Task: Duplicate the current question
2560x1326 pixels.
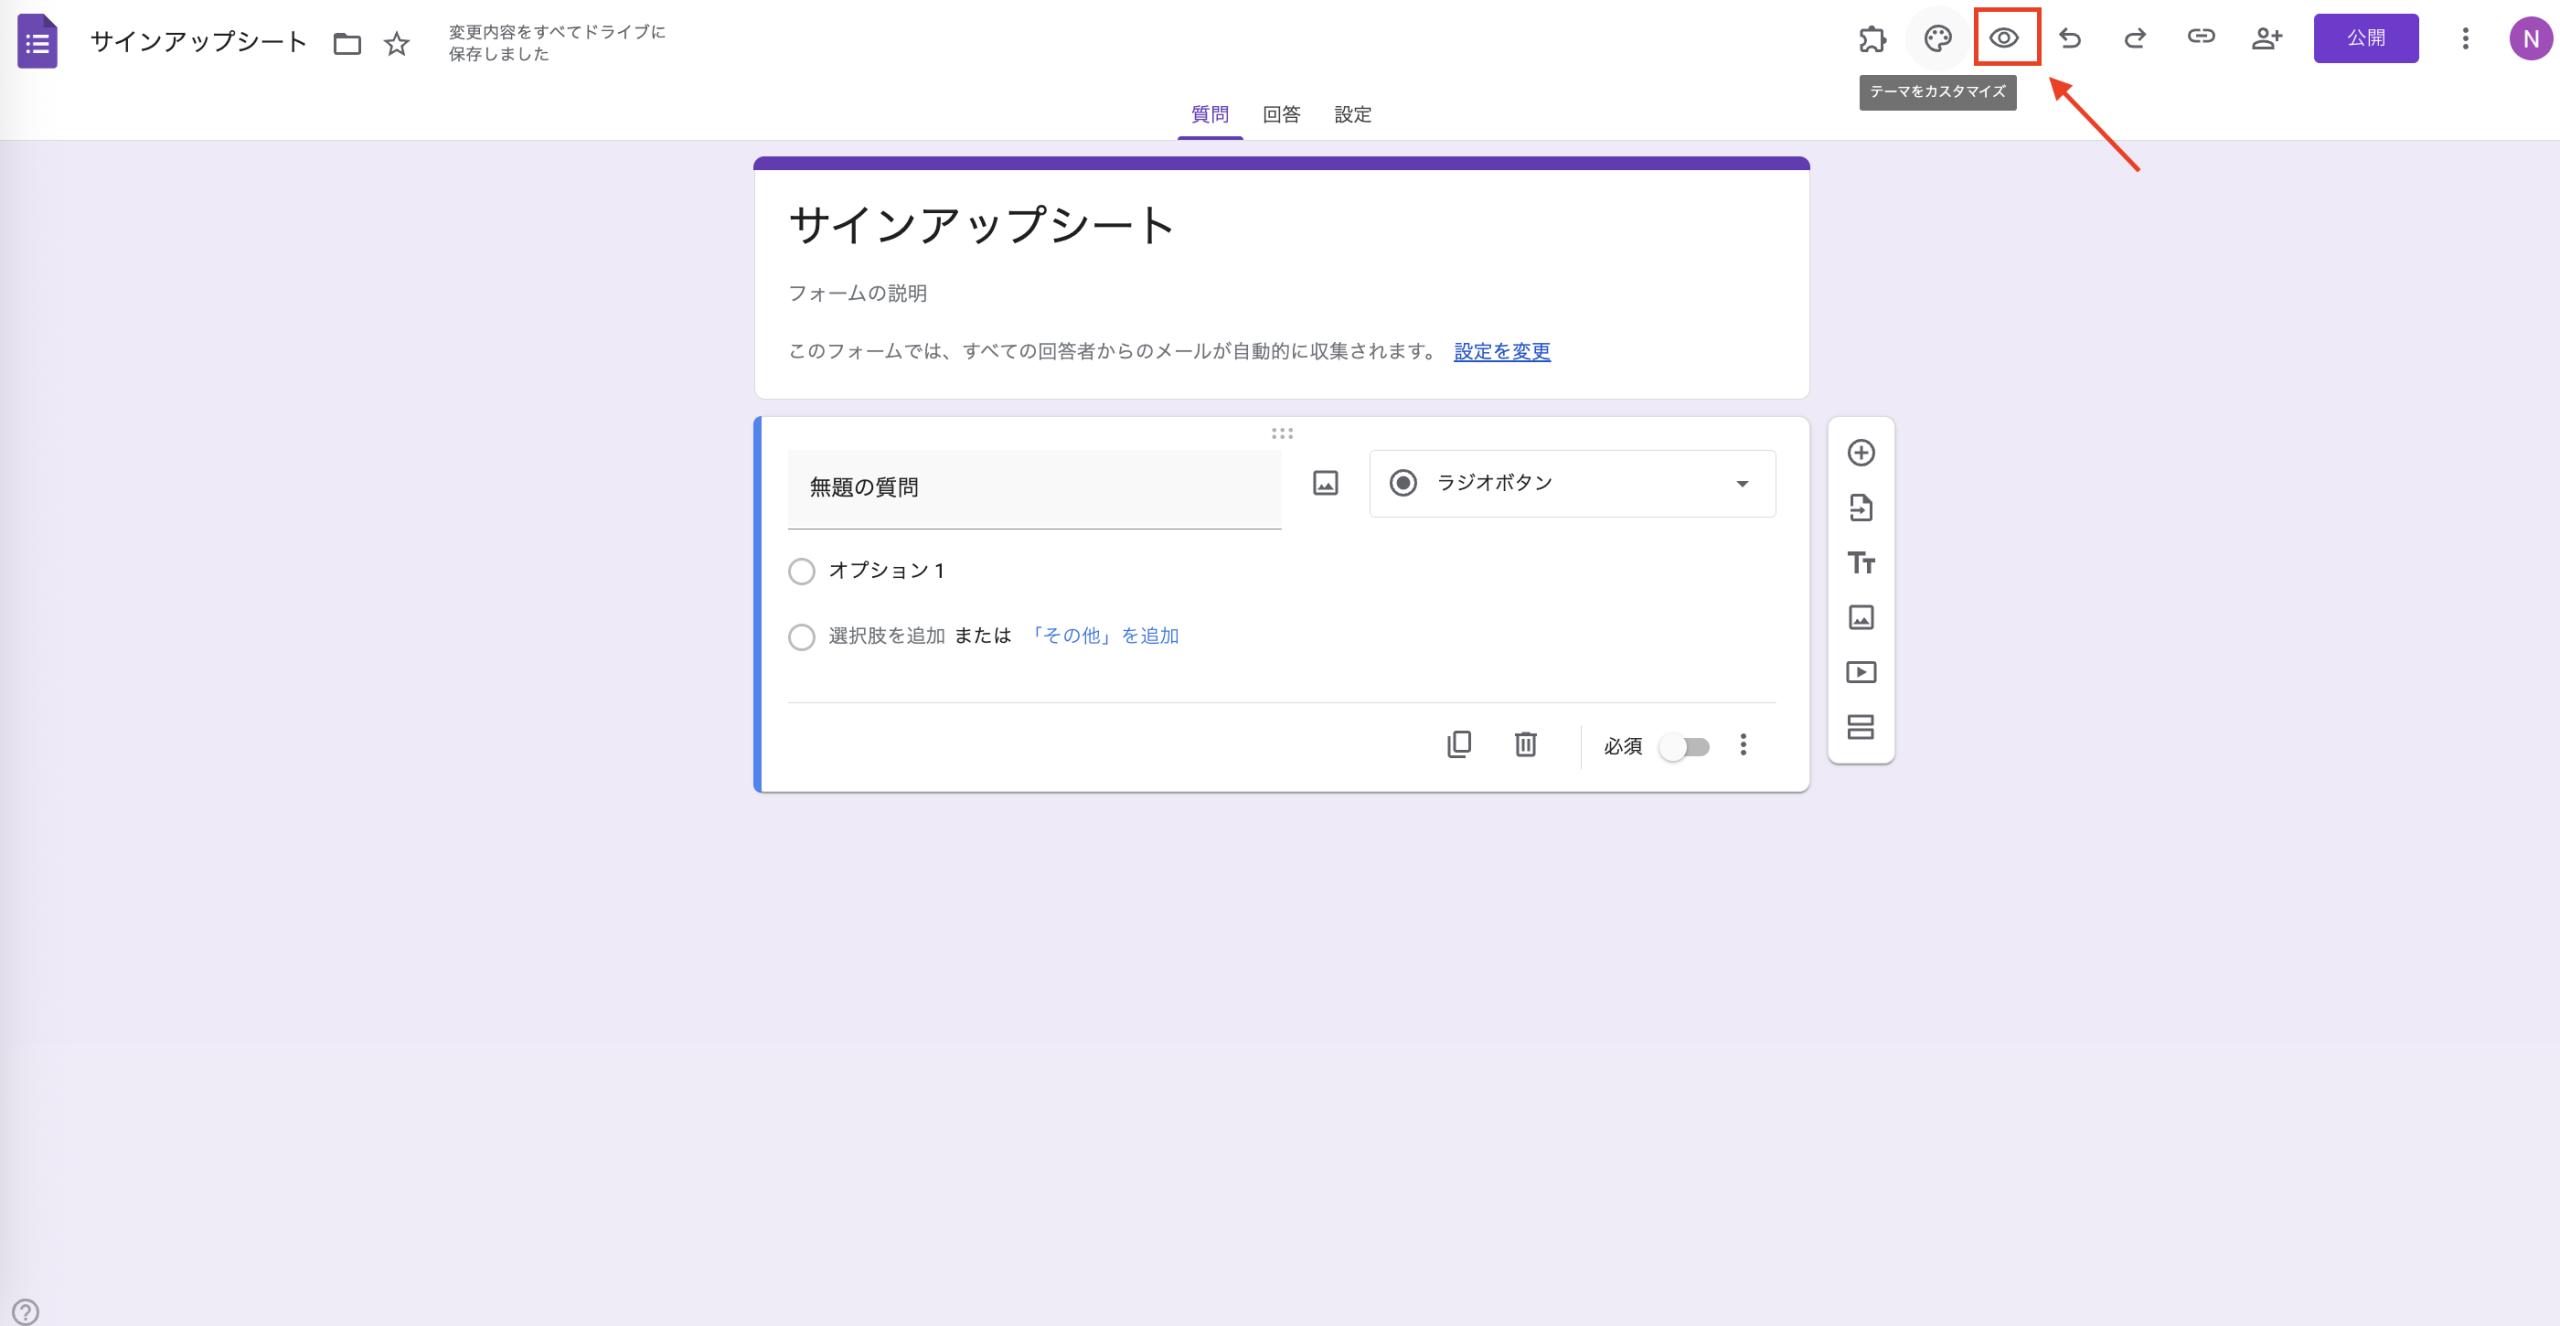Action: pyautogui.click(x=1459, y=744)
